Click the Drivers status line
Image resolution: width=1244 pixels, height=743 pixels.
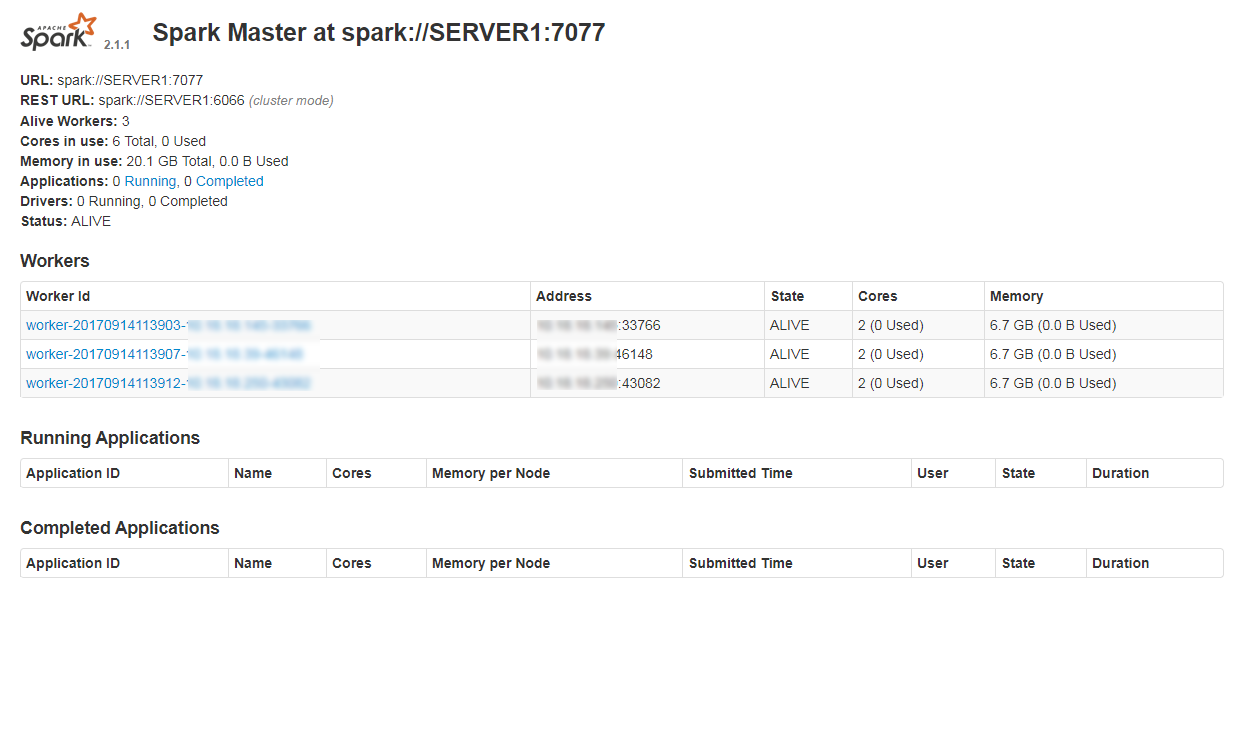(124, 201)
